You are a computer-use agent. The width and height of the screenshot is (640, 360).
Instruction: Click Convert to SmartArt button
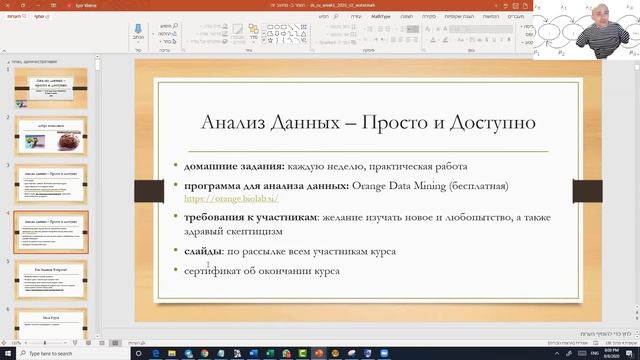[336, 42]
